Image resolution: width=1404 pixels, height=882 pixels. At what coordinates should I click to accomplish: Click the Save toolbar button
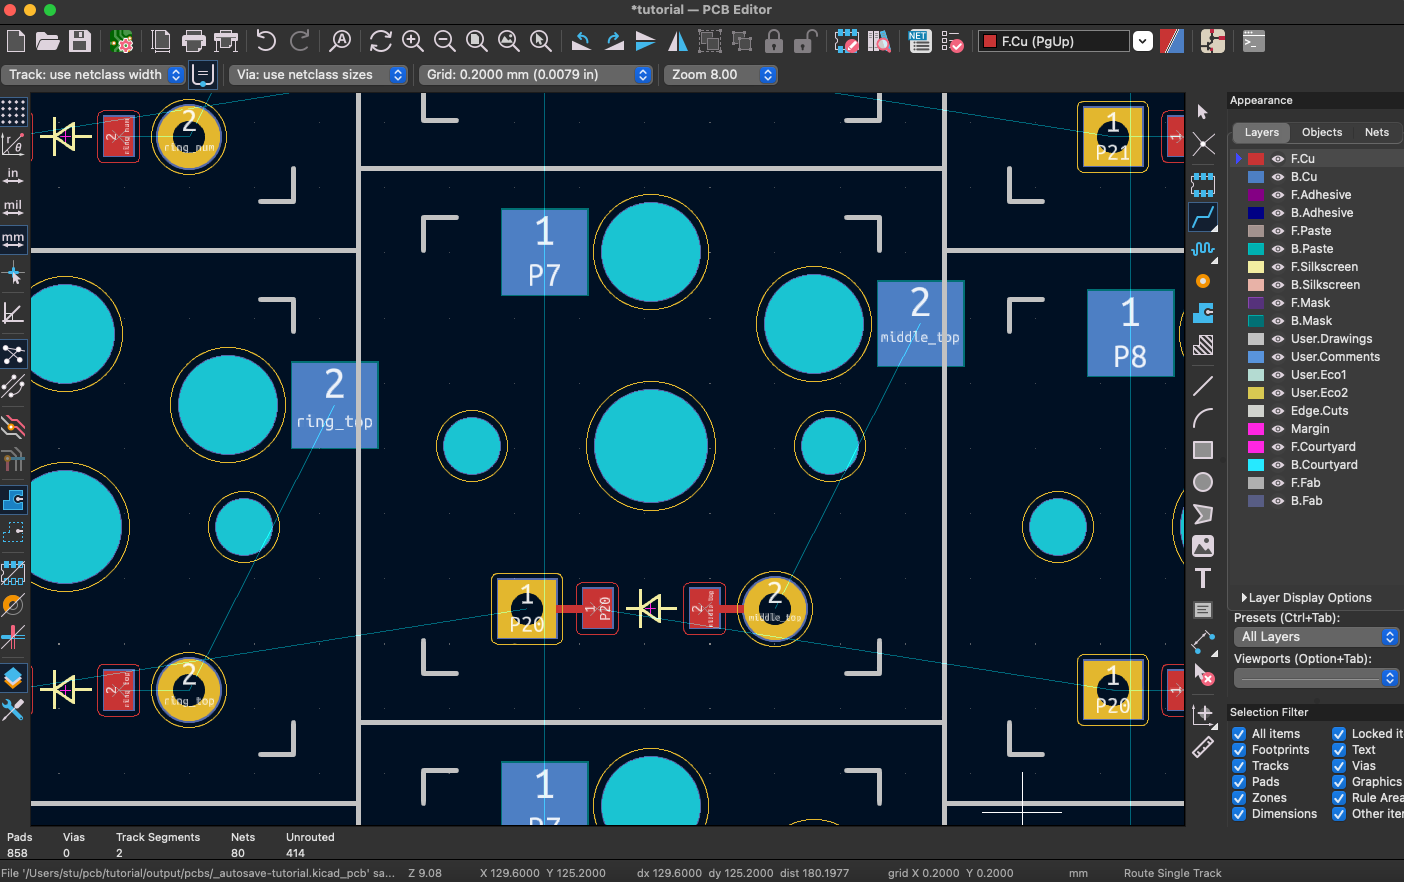click(81, 41)
